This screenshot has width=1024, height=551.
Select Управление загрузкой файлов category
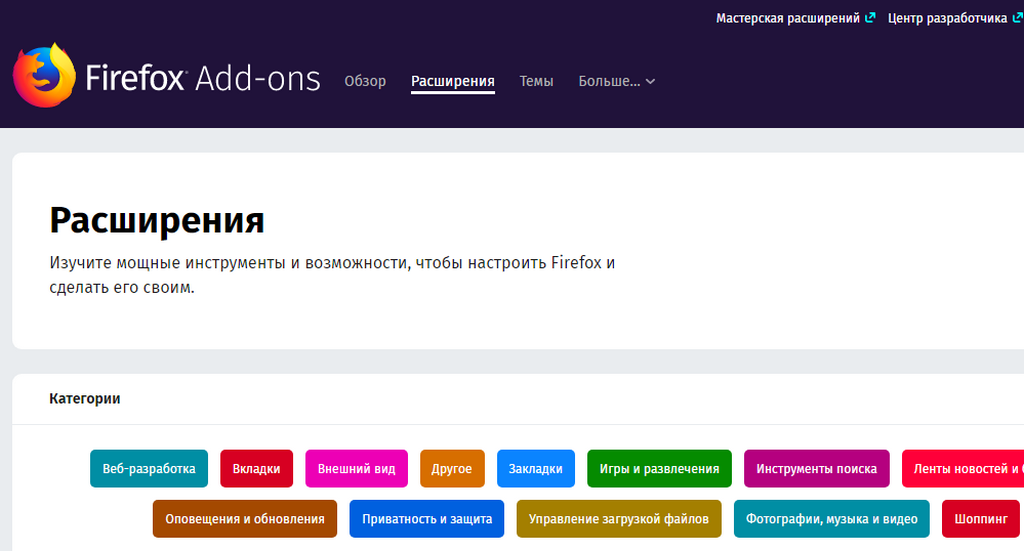click(619, 519)
